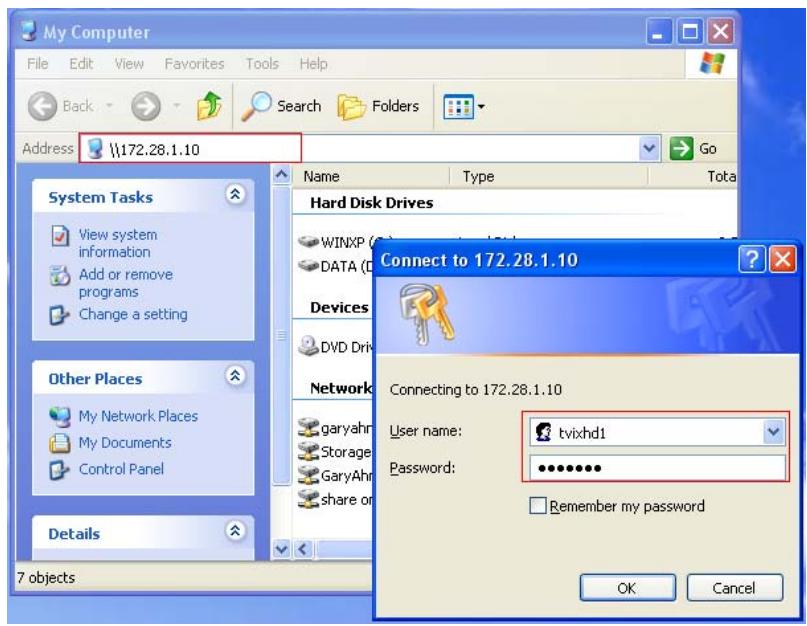Close the Connect to 172.28.1.10 dialog
Viewport: 807px width, 626px height.
pos(783,259)
